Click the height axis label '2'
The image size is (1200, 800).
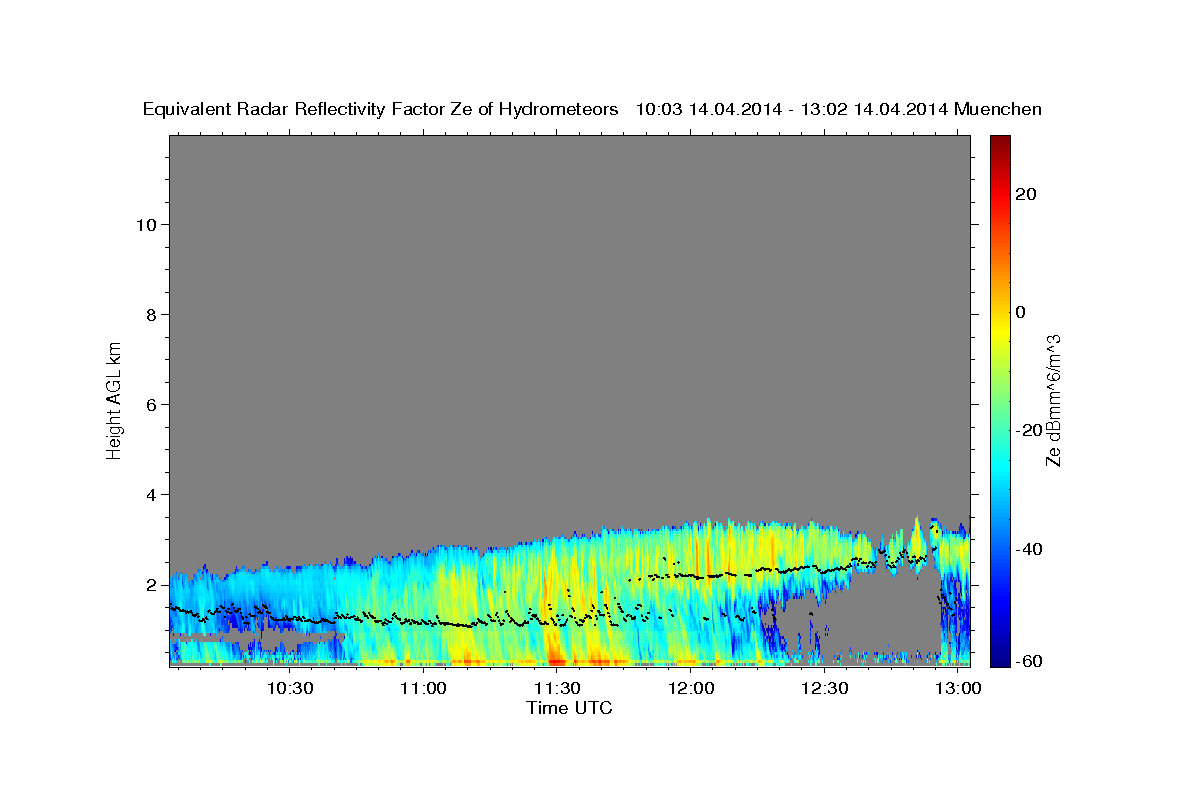[x=153, y=585]
